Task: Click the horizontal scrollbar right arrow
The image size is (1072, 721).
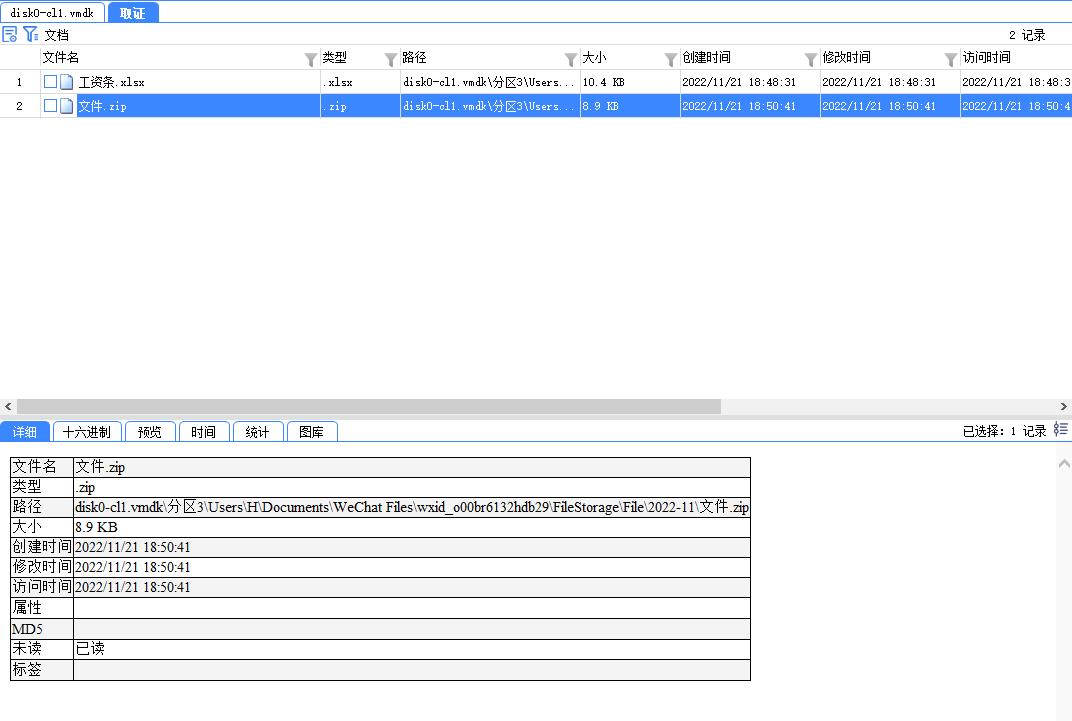Action: click(x=1064, y=407)
